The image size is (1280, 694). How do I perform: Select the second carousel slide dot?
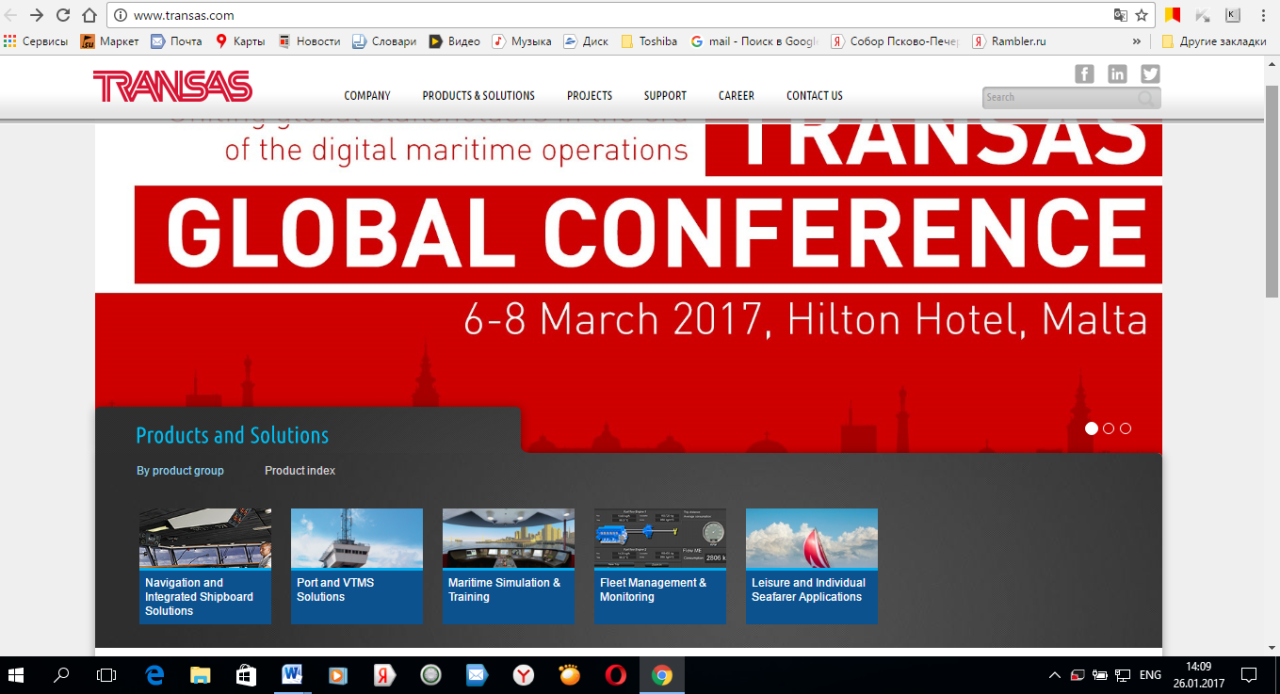1108,428
